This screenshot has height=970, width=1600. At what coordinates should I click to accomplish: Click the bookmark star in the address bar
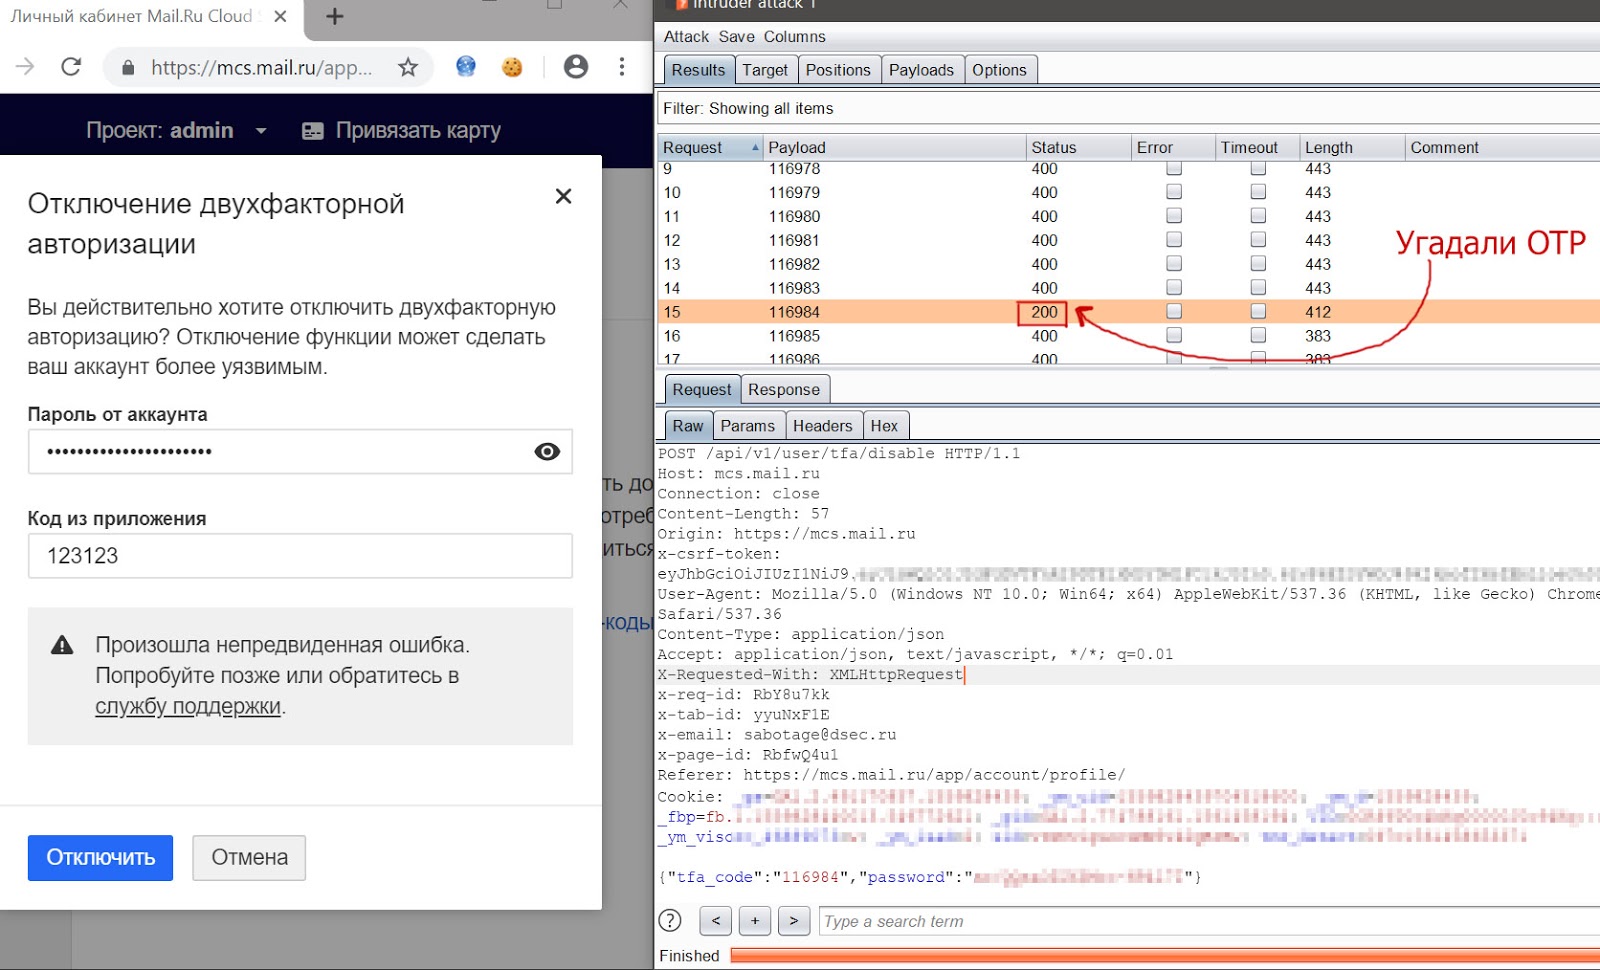tap(408, 67)
